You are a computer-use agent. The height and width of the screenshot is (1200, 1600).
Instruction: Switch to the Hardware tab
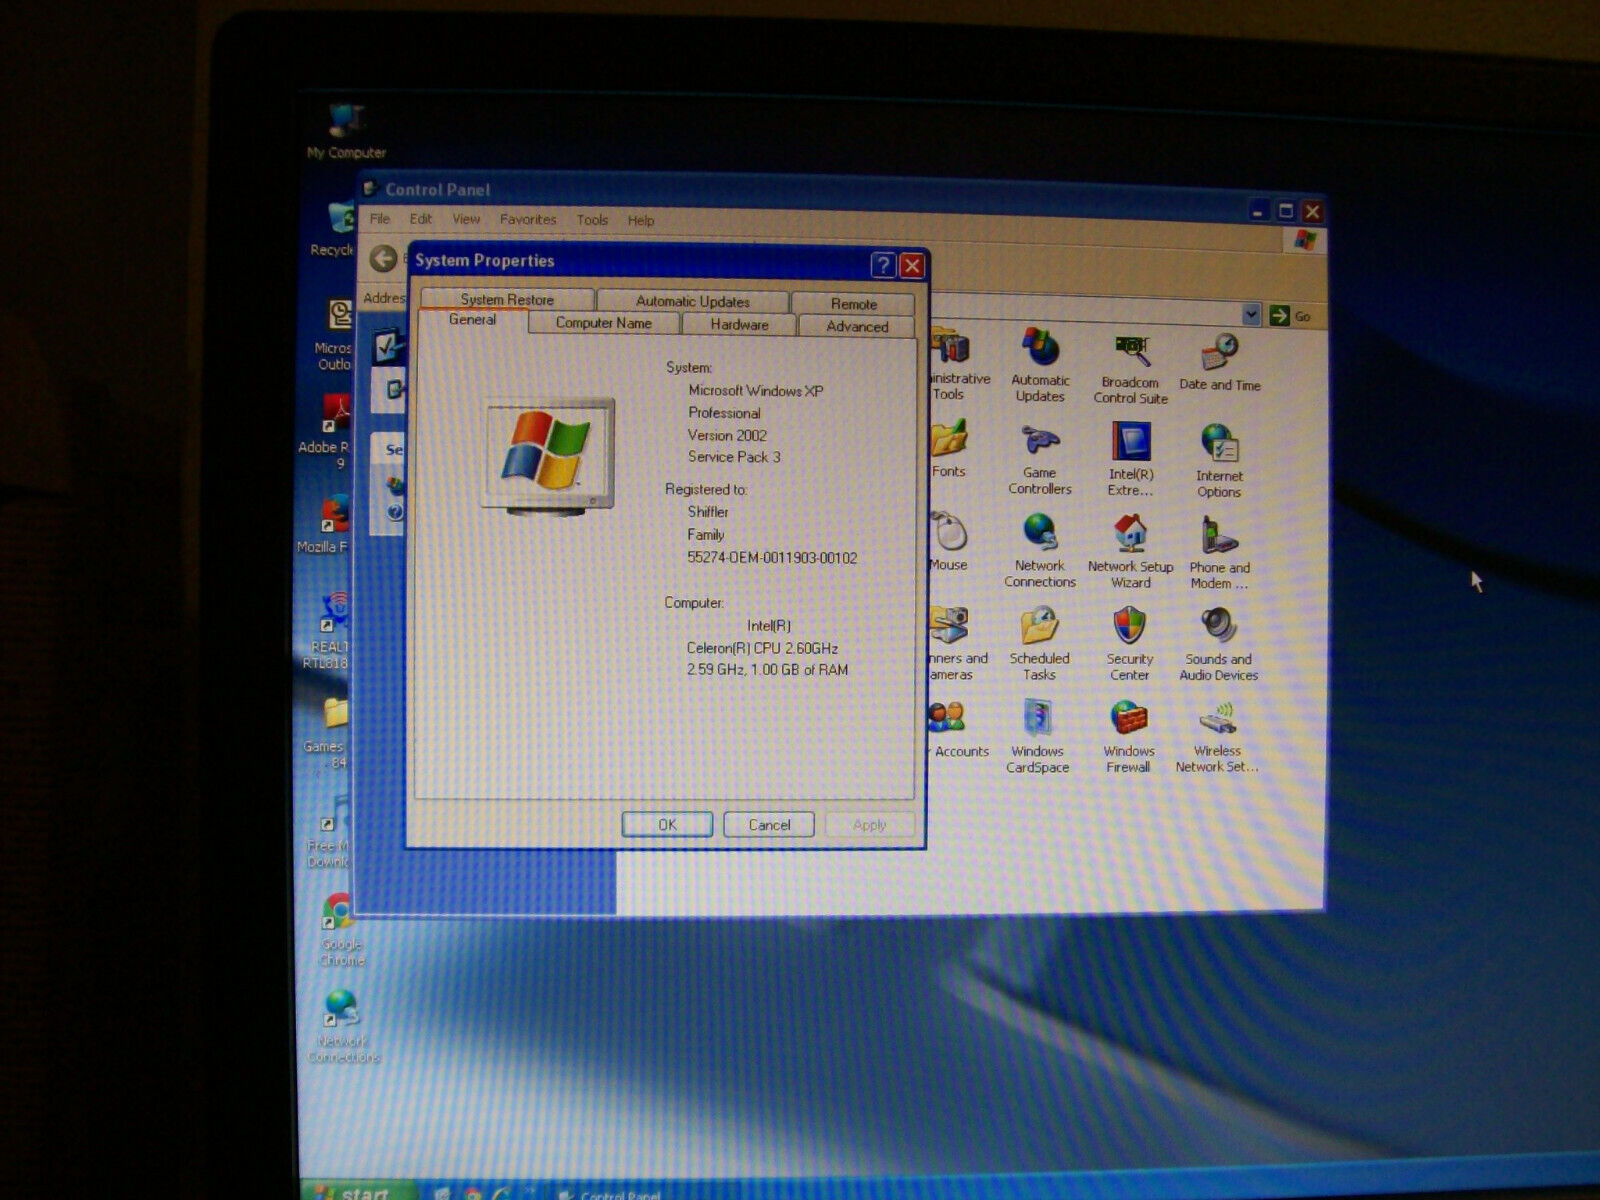pos(739,324)
